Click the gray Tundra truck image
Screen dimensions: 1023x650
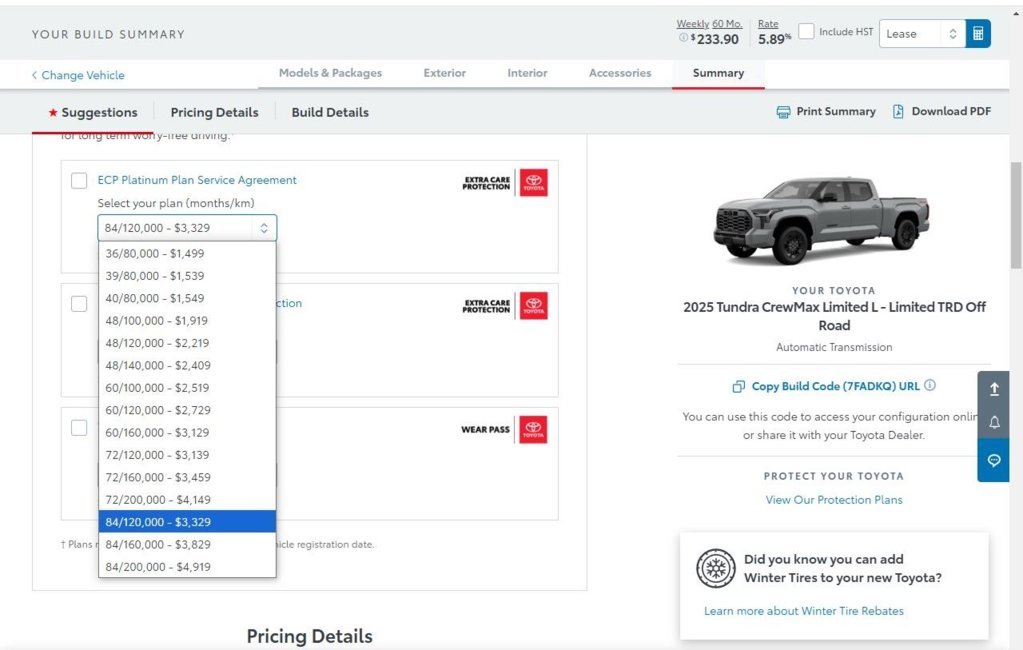click(823, 221)
